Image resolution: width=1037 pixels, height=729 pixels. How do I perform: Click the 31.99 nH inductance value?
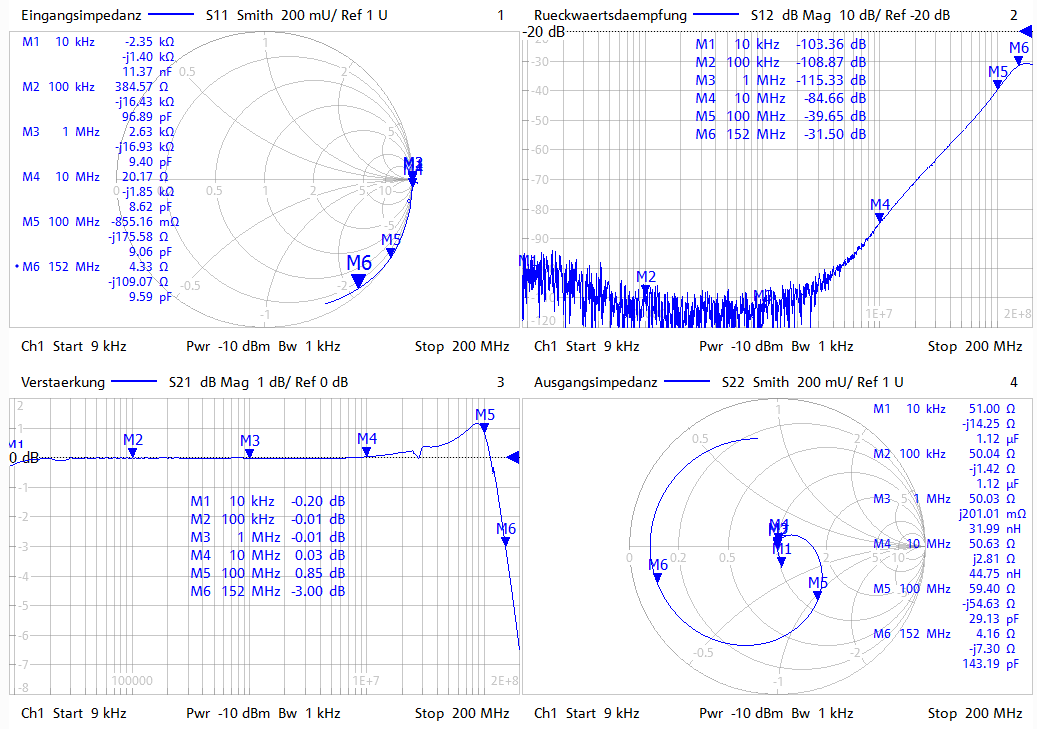tap(995, 529)
